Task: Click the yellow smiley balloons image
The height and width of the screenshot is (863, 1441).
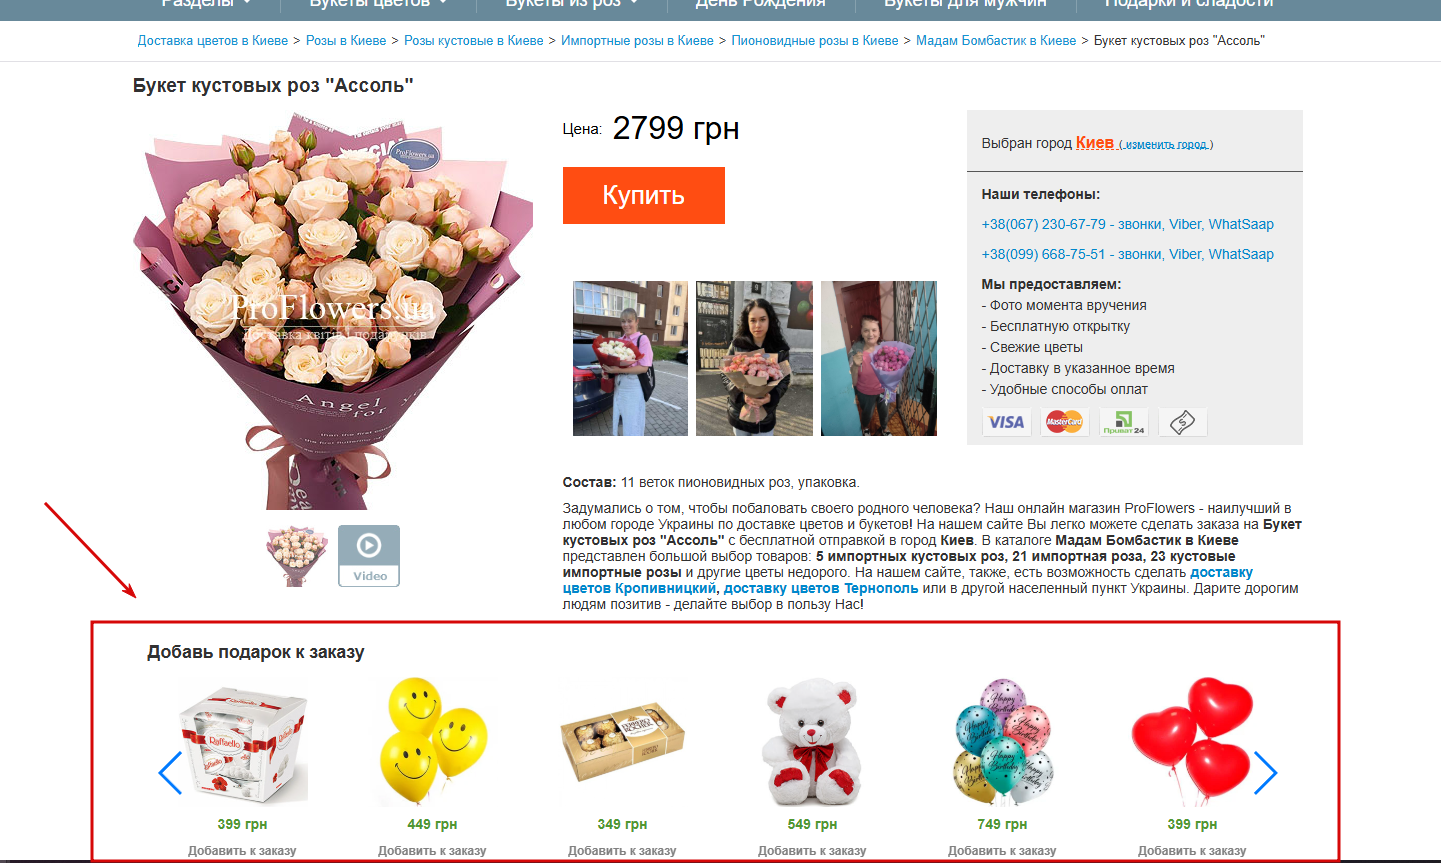Action: pyautogui.click(x=432, y=742)
